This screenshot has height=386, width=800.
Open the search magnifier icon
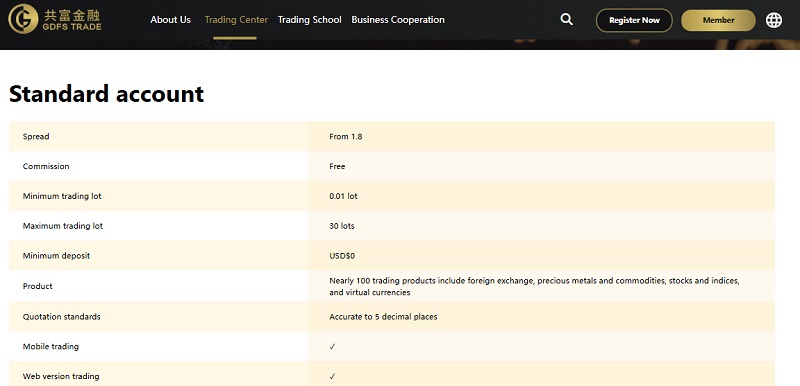(x=566, y=20)
